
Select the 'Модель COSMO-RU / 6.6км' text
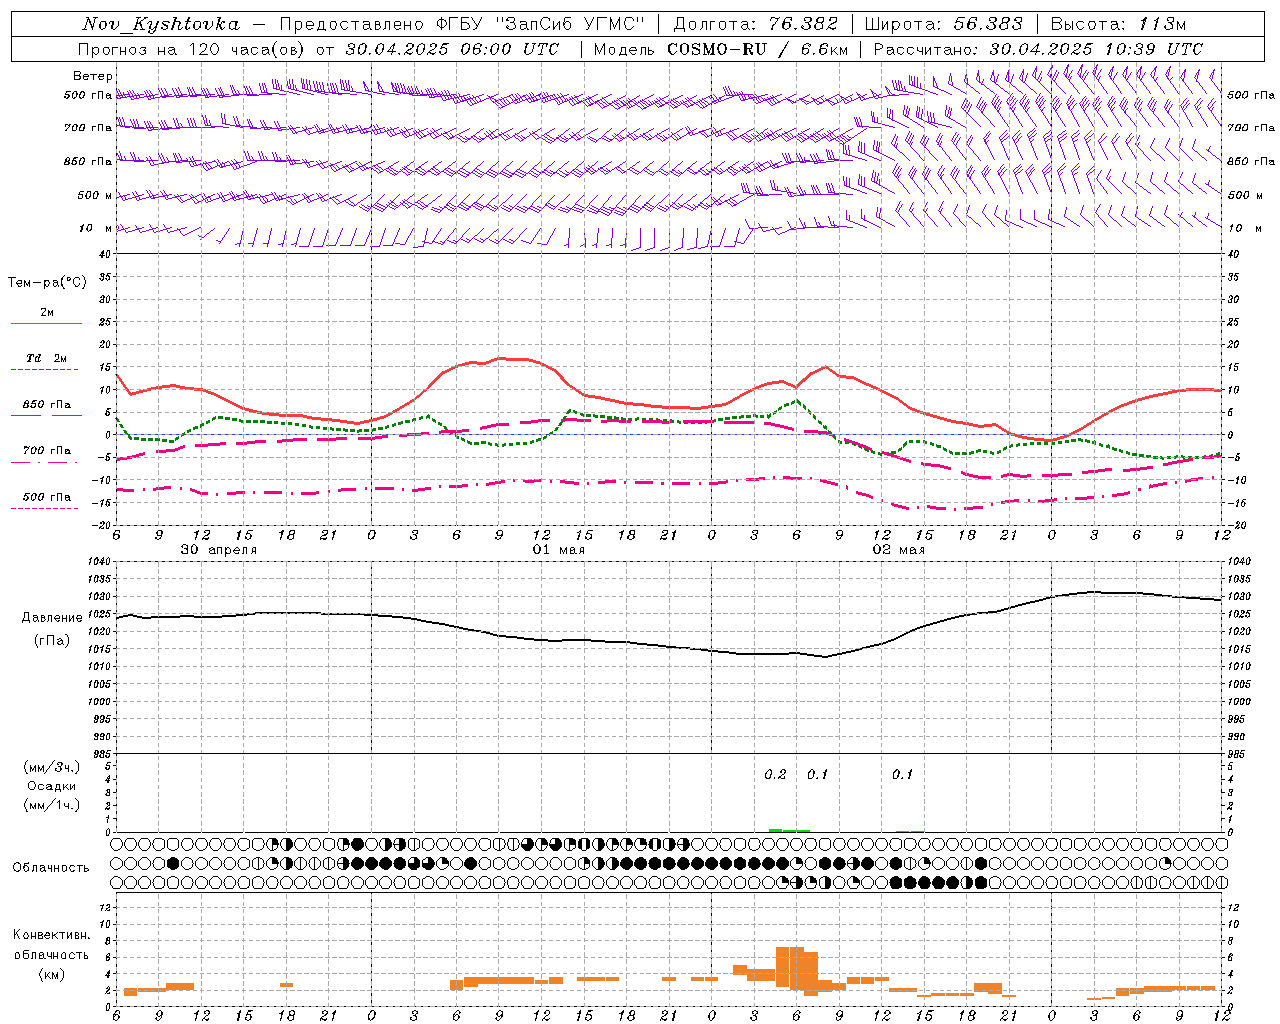click(721, 49)
